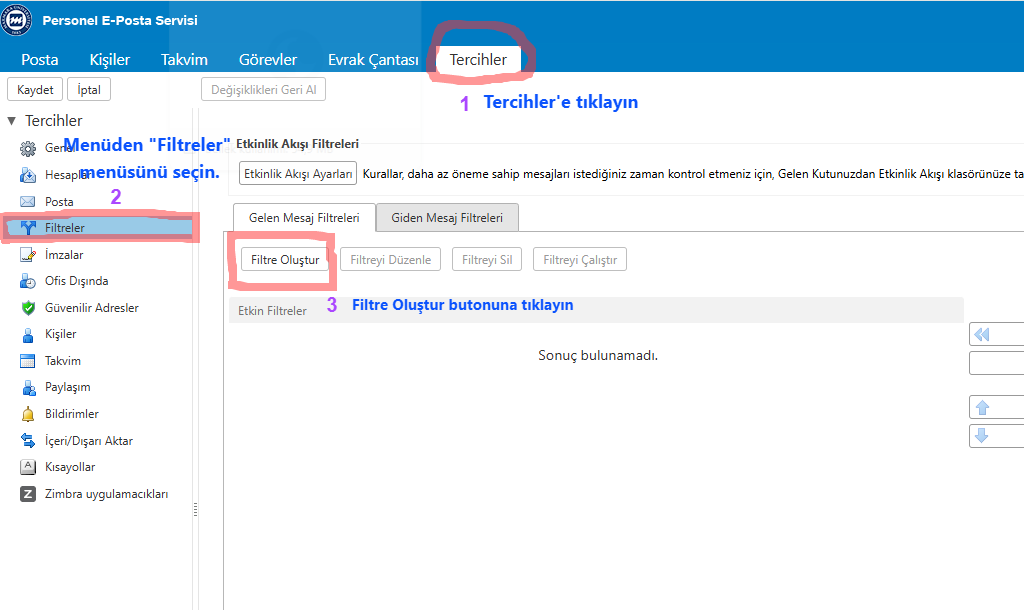Click the Kaydet button

pyautogui.click(x=35, y=89)
